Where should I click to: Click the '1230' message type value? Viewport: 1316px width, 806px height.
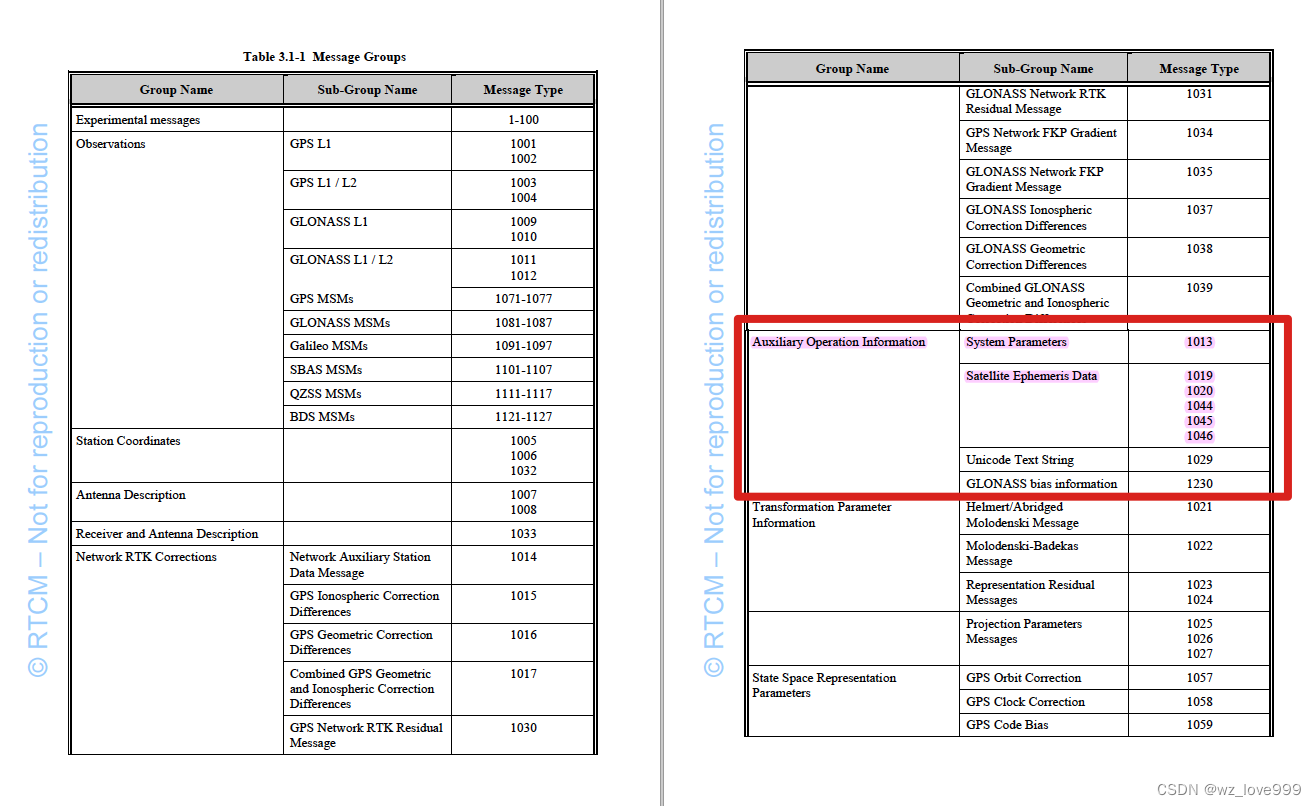tap(1199, 484)
